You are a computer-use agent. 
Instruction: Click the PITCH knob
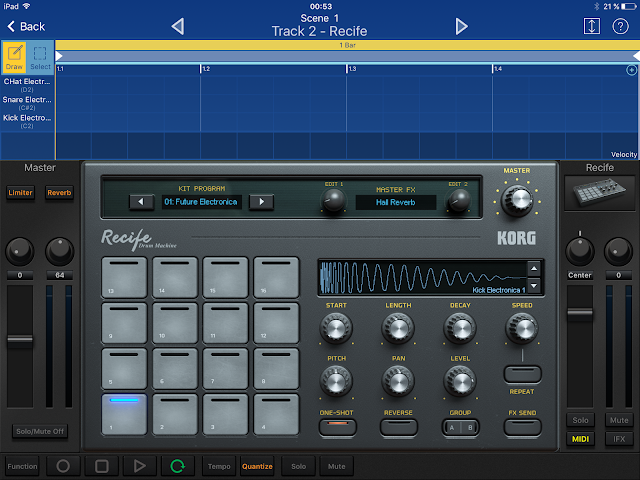[336, 382]
